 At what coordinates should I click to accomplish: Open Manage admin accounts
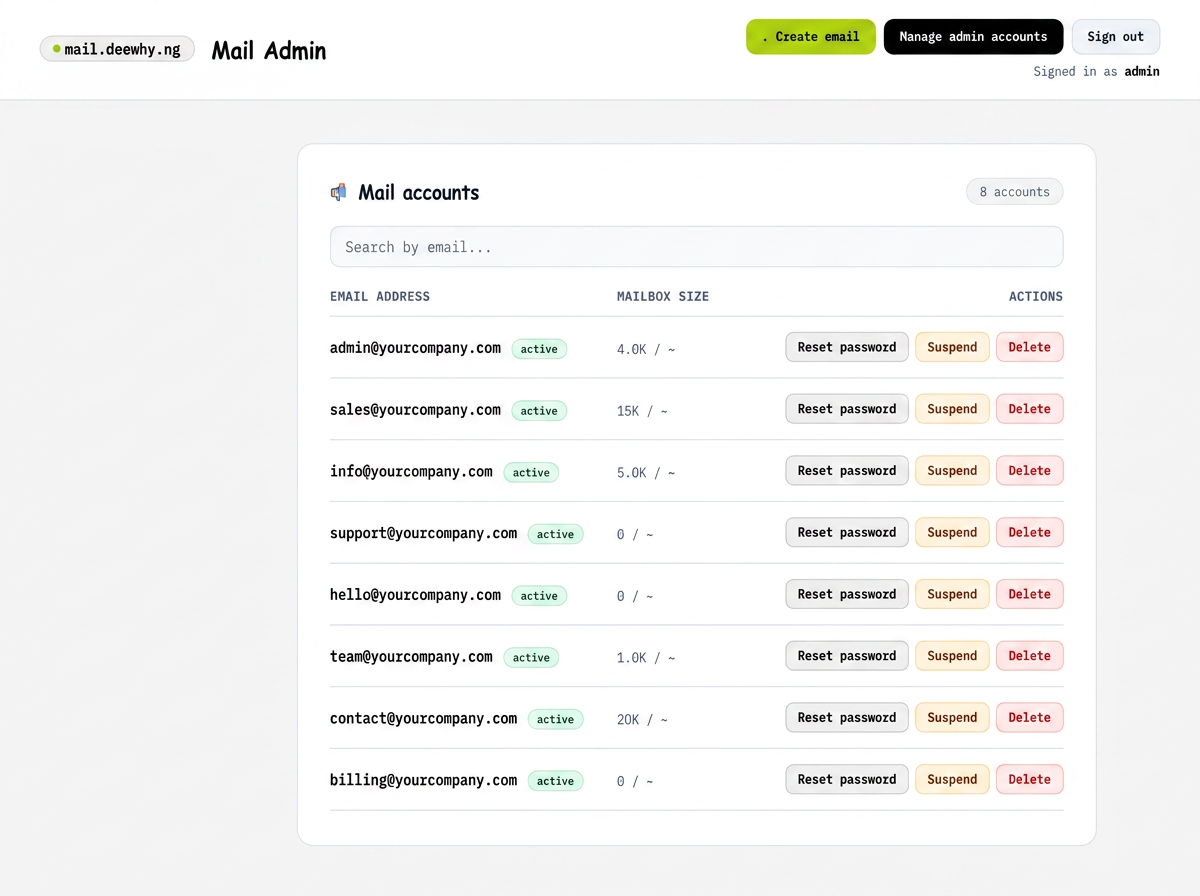[973, 37]
